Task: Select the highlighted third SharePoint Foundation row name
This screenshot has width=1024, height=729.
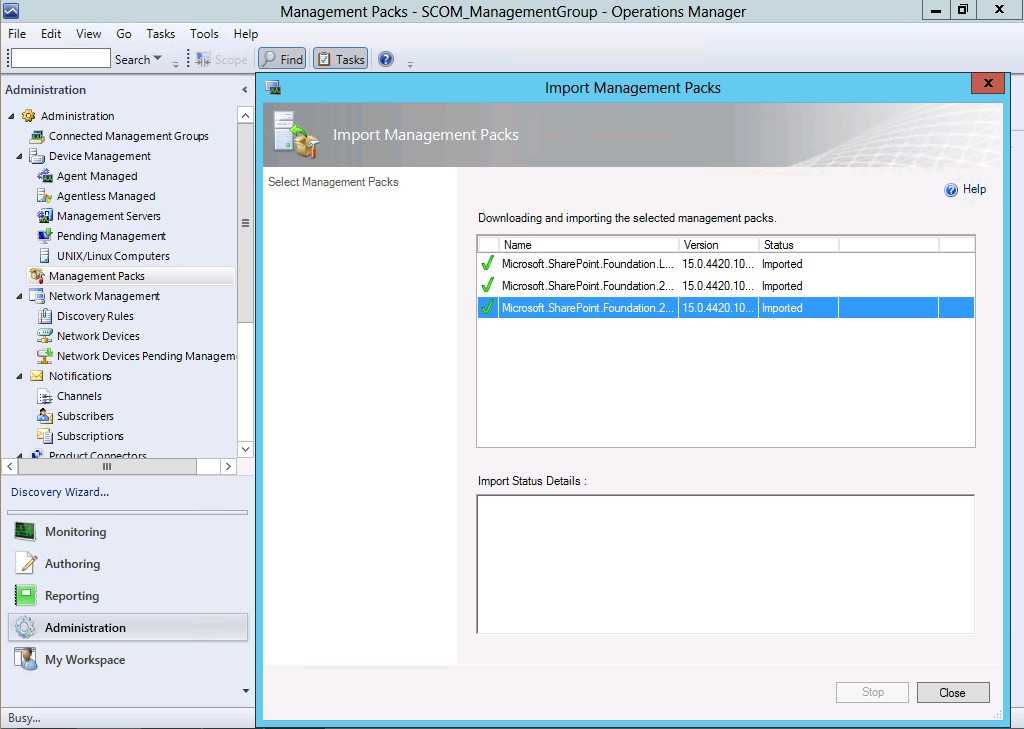Action: [x=588, y=308]
